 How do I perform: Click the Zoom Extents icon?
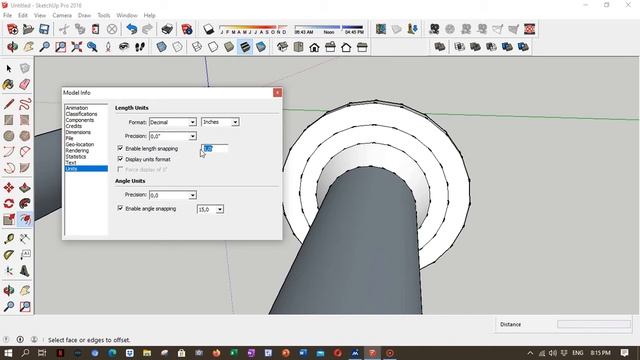tap(76, 47)
